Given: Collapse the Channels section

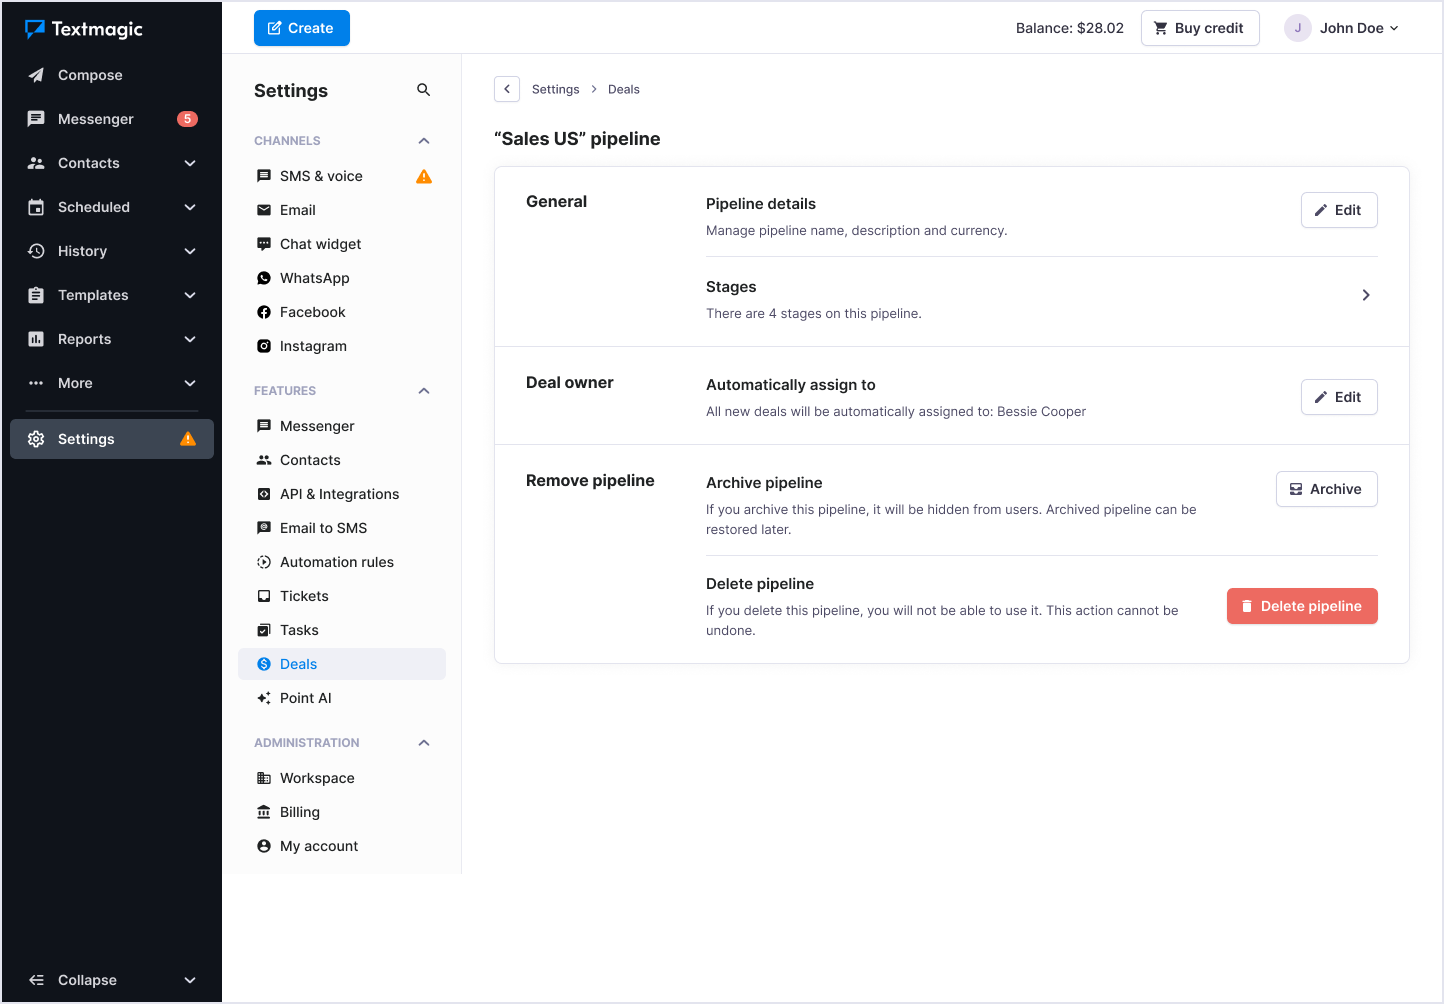Looking at the screenshot, I should [423, 140].
